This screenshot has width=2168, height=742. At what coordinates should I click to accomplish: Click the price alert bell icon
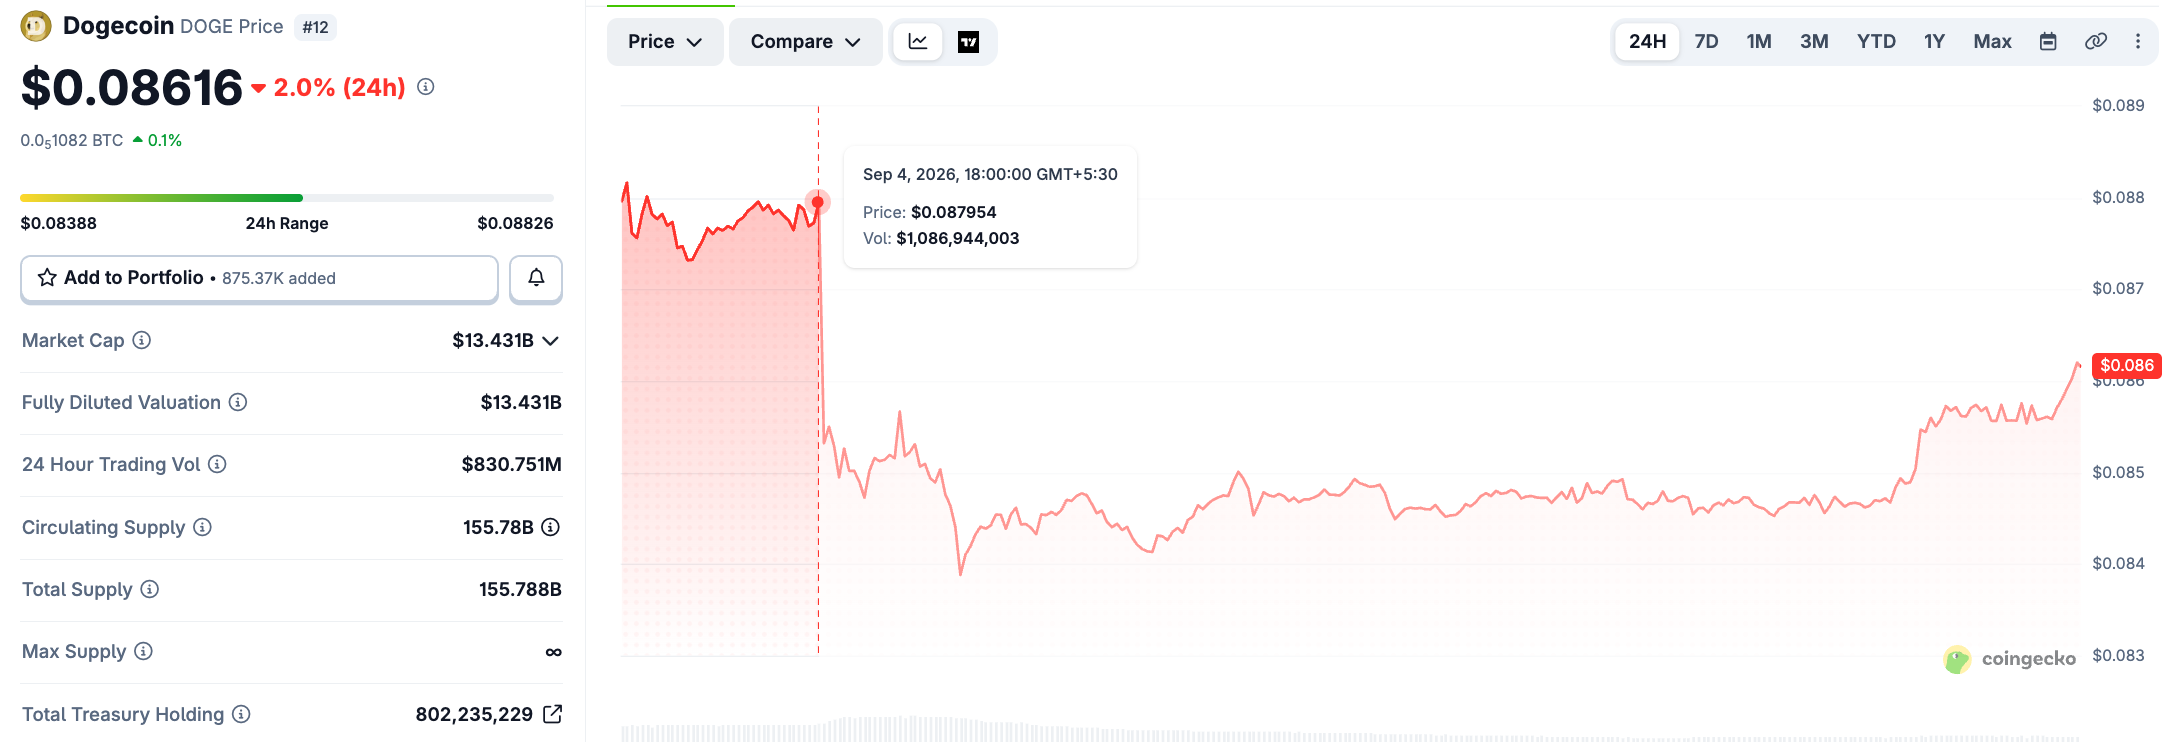[536, 278]
